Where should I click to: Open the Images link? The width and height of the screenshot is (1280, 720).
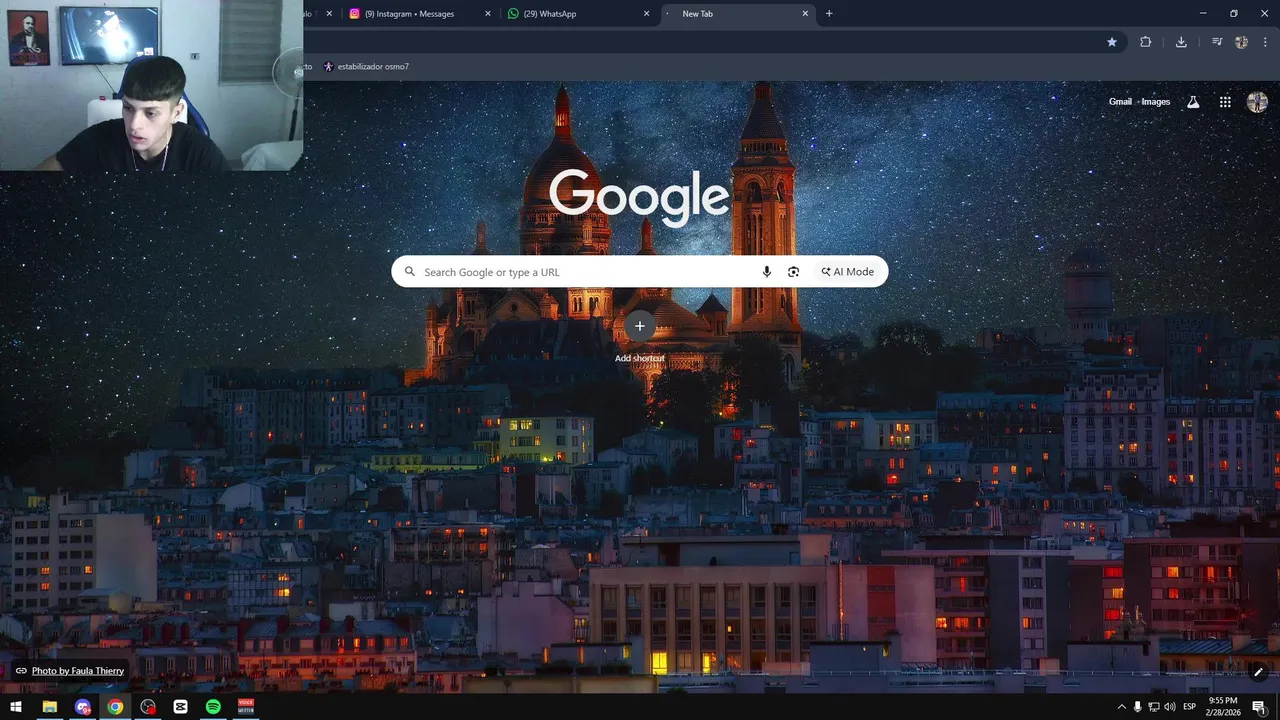(1155, 102)
